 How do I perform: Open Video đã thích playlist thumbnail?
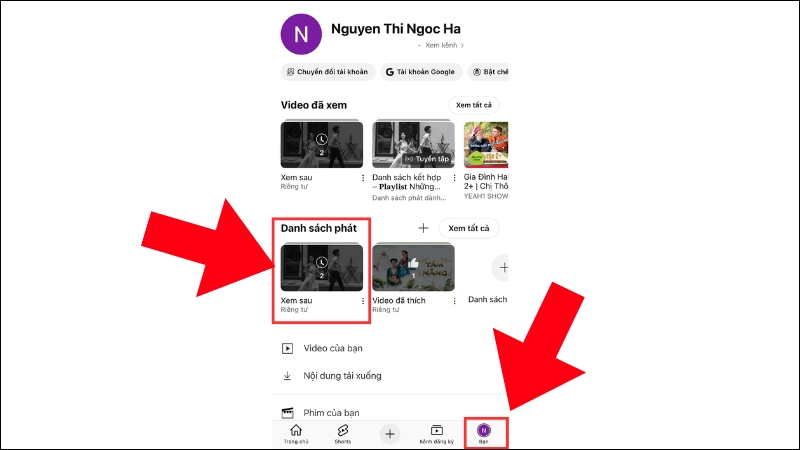tap(413, 267)
